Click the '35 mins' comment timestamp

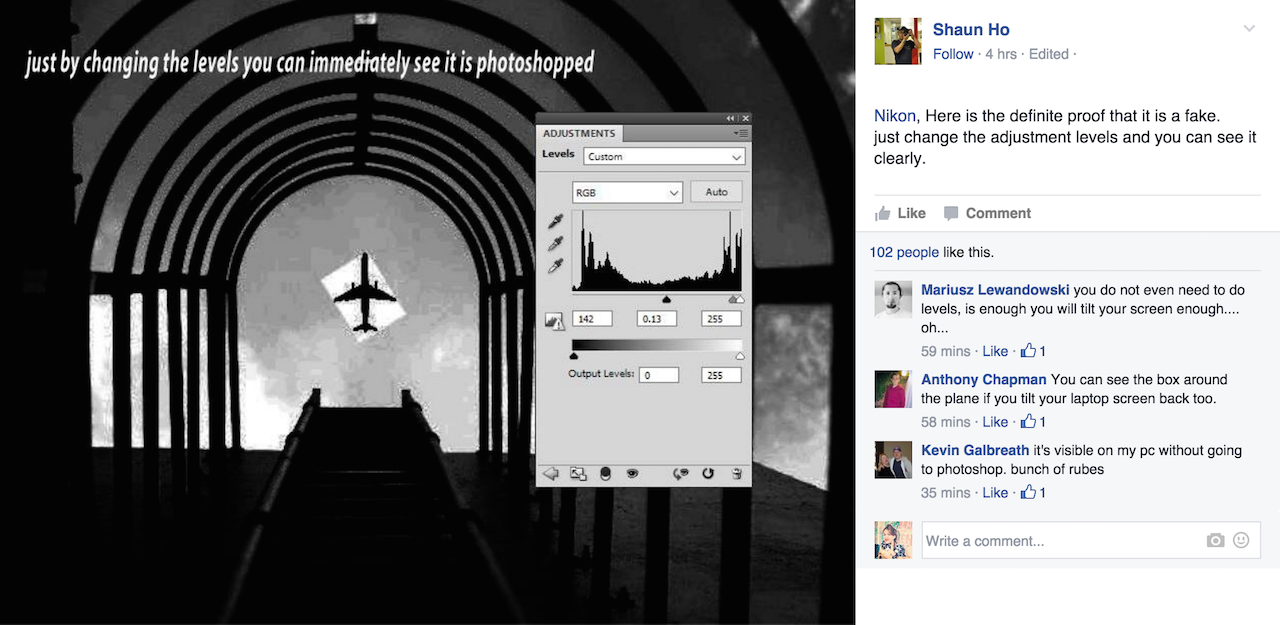946,493
